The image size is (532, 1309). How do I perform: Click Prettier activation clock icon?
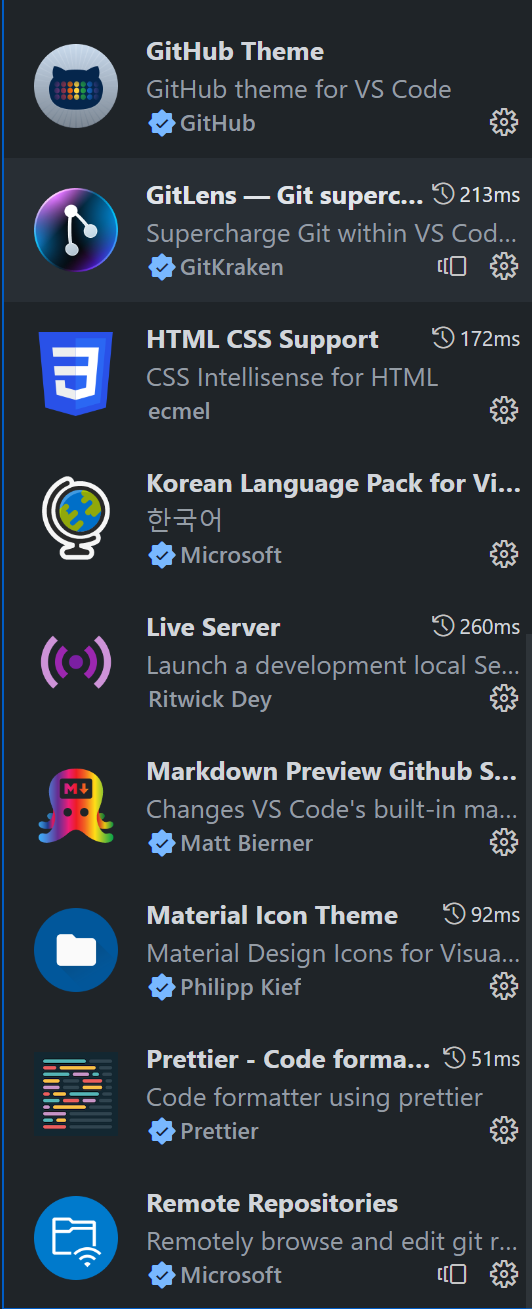454,1059
